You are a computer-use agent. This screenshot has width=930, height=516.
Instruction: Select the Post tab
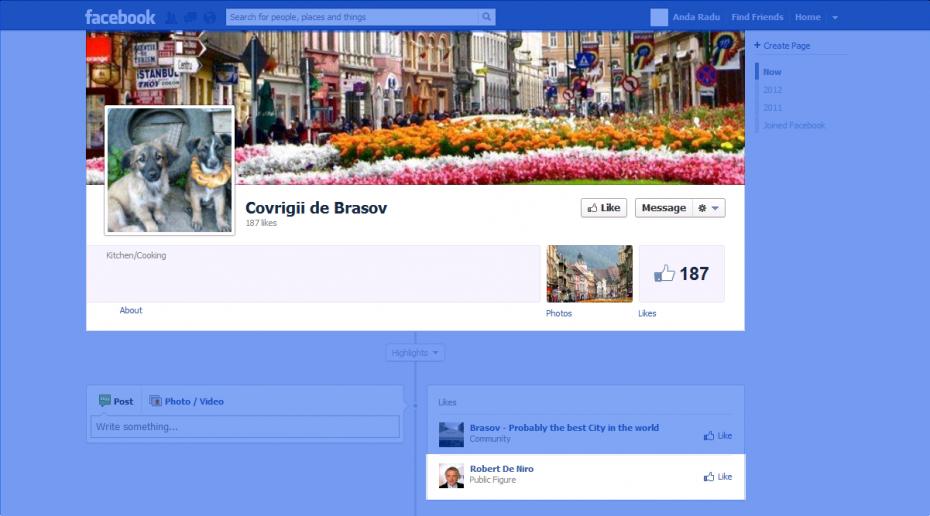tap(116, 402)
